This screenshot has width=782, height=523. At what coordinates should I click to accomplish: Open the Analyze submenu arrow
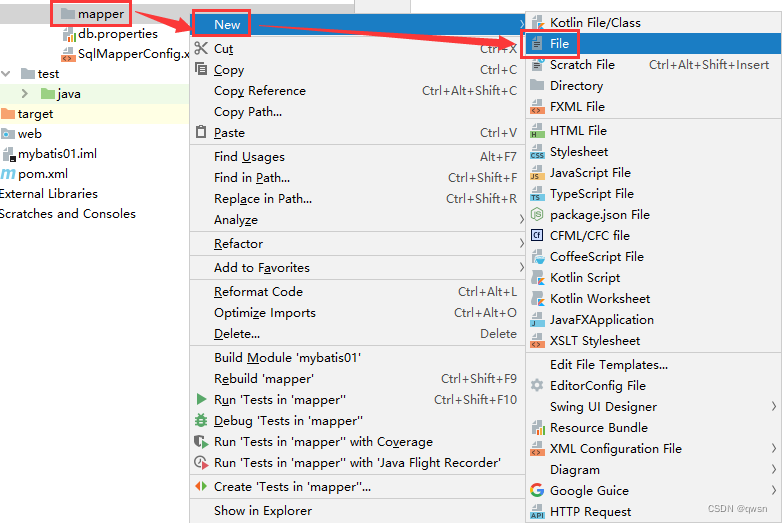[521, 219]
